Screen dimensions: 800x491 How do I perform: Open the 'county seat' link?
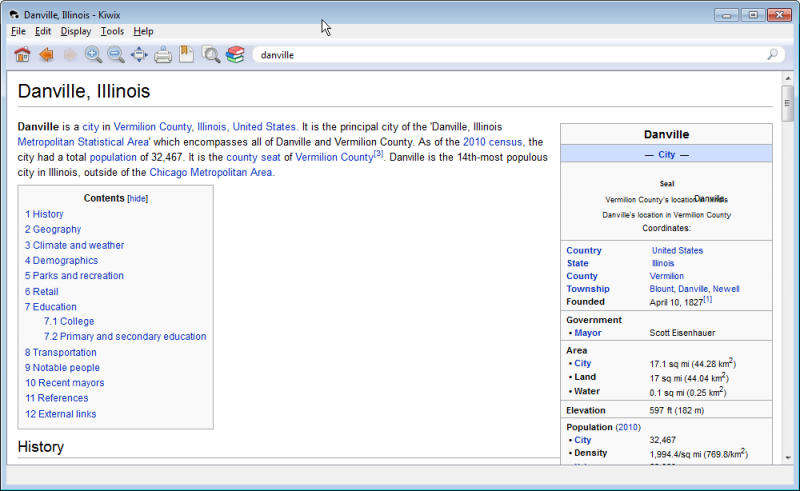click(x=254, y=157)
